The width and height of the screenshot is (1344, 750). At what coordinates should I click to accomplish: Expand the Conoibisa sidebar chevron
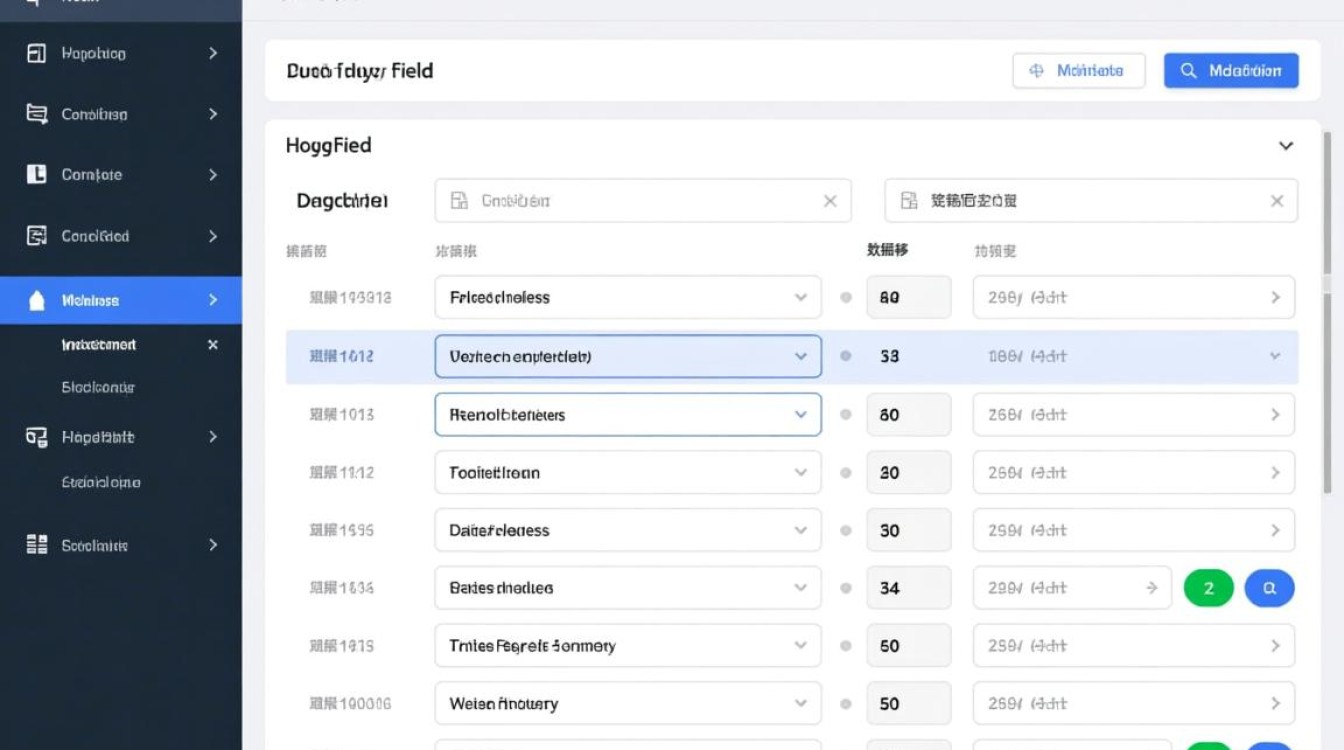213,114
